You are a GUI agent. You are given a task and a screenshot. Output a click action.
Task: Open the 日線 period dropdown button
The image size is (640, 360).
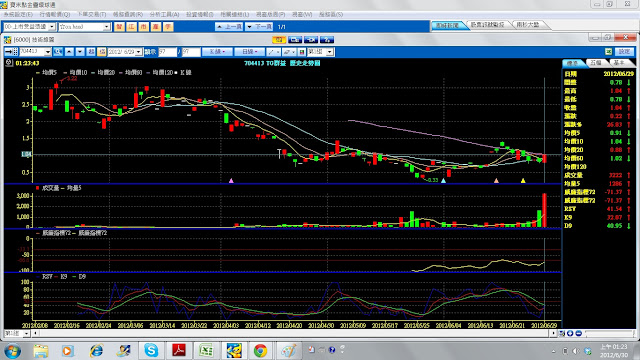point(250,52)
